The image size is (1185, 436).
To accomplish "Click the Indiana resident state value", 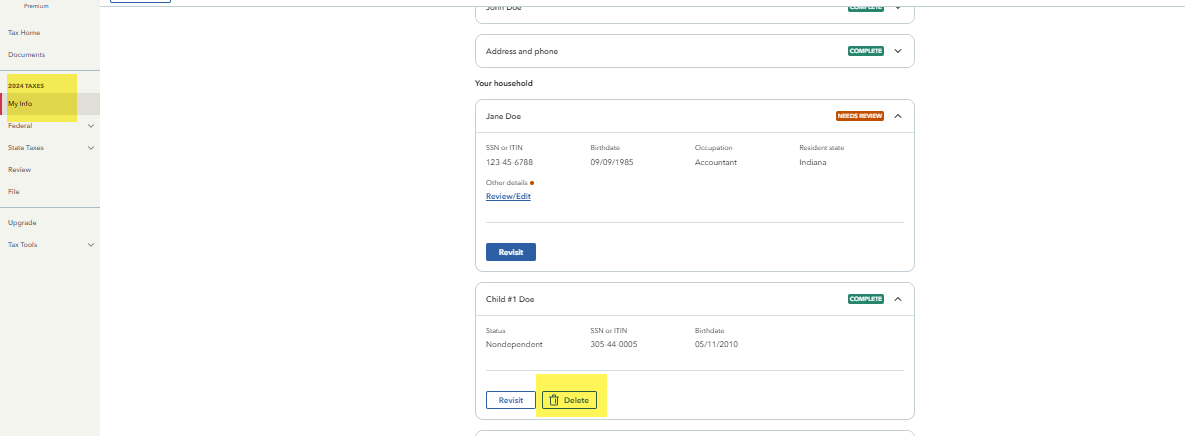I will [x=813, y=162].
